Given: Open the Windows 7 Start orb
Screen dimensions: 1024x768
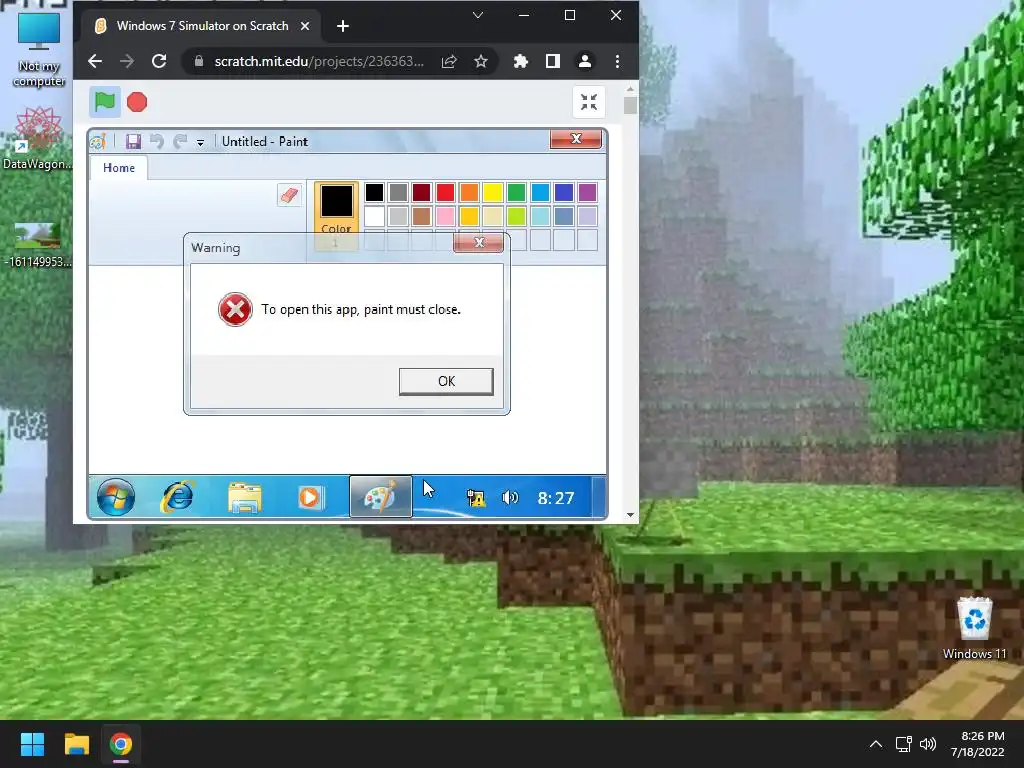Looking at the screenshot, I should (x=116, y=498).
